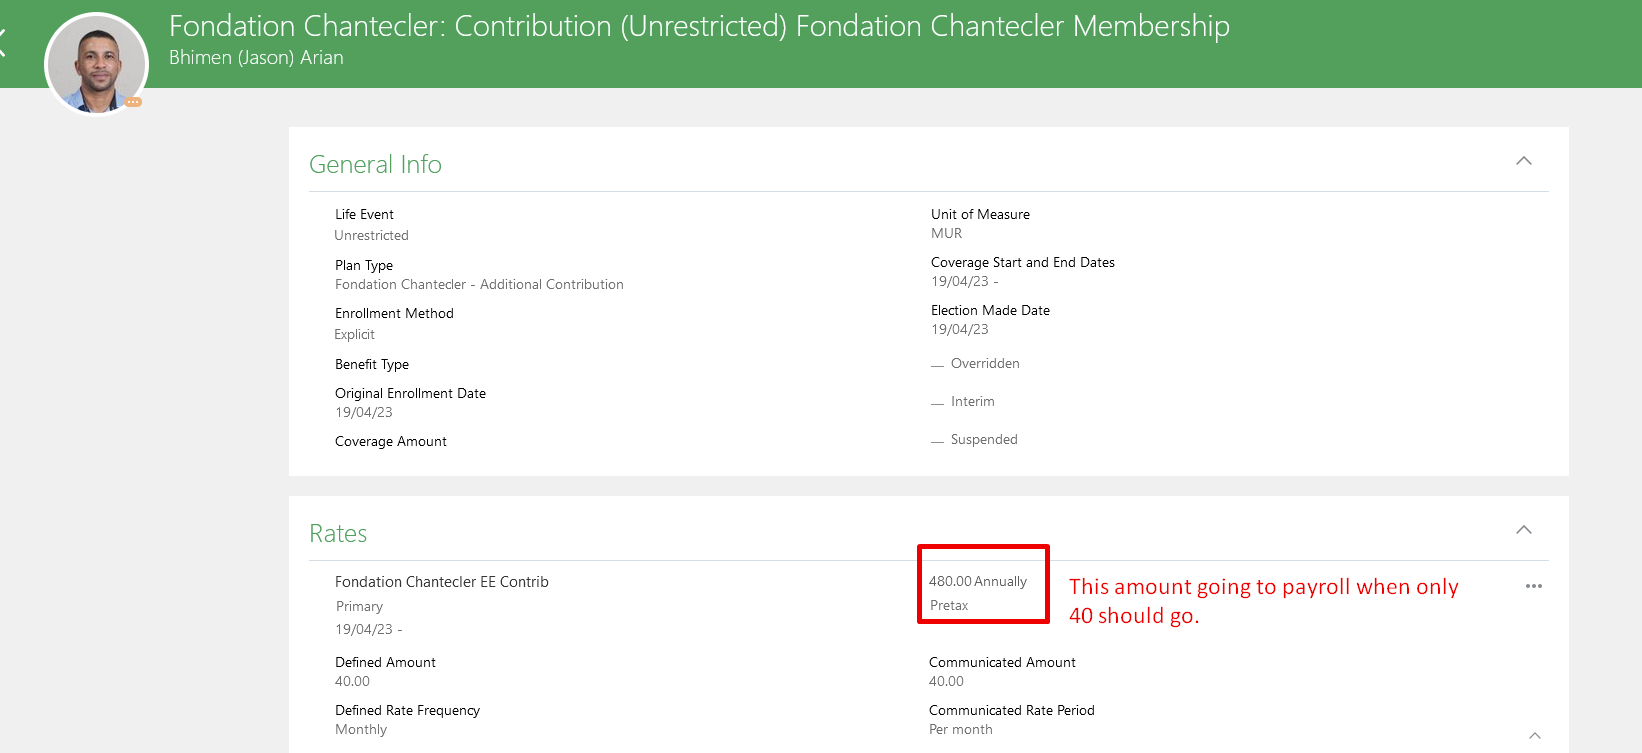
Task: Select Defined Amount value 40.00
Action: (352, 681)
